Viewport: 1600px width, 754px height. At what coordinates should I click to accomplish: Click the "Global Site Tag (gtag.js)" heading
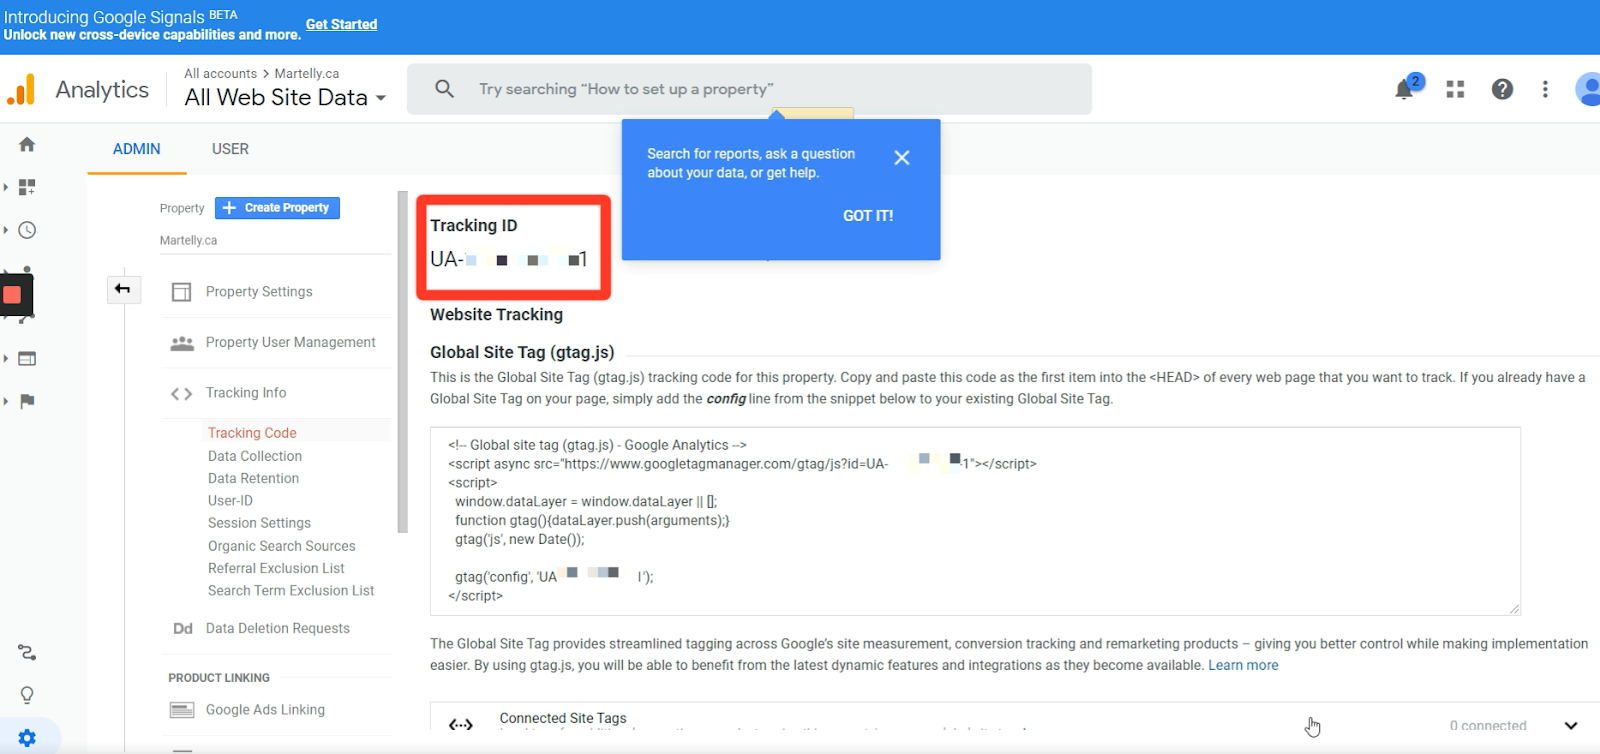(x=522, y=352)
